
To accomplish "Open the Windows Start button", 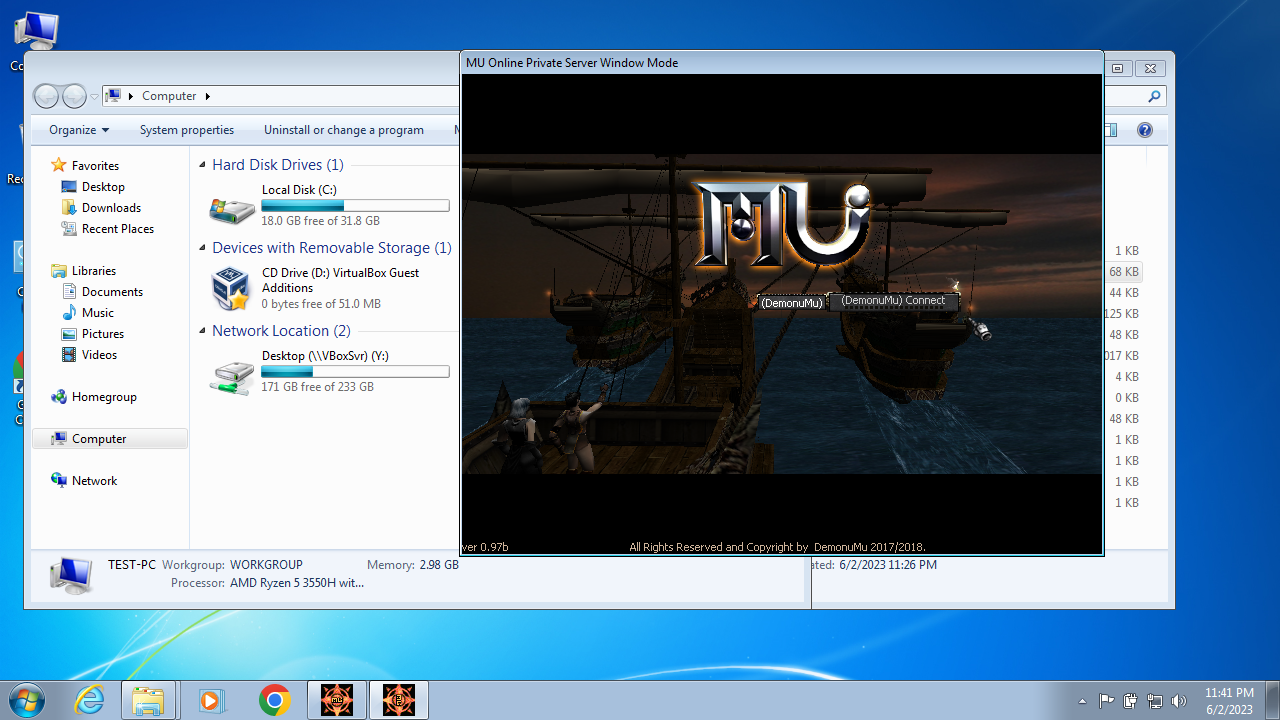I will click(26, 700).
